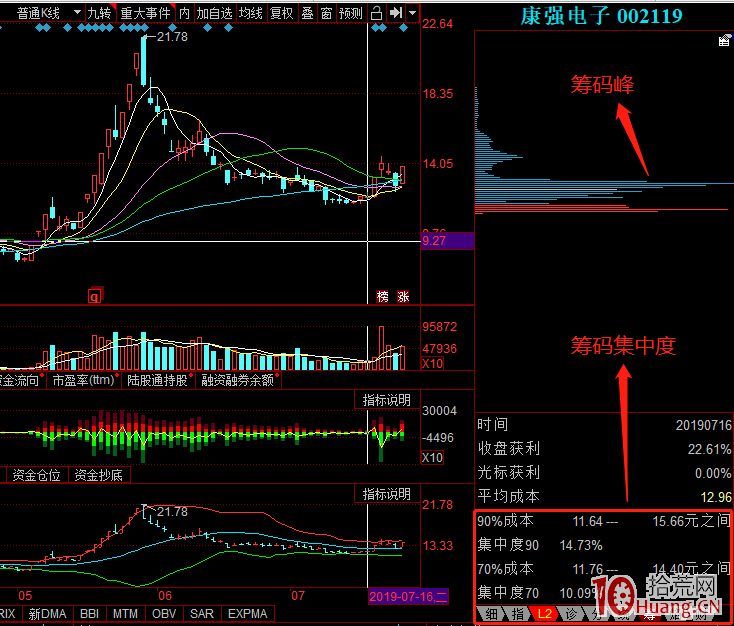
Task: Click the 95872 volume axis label
Action: pos(440,327)
